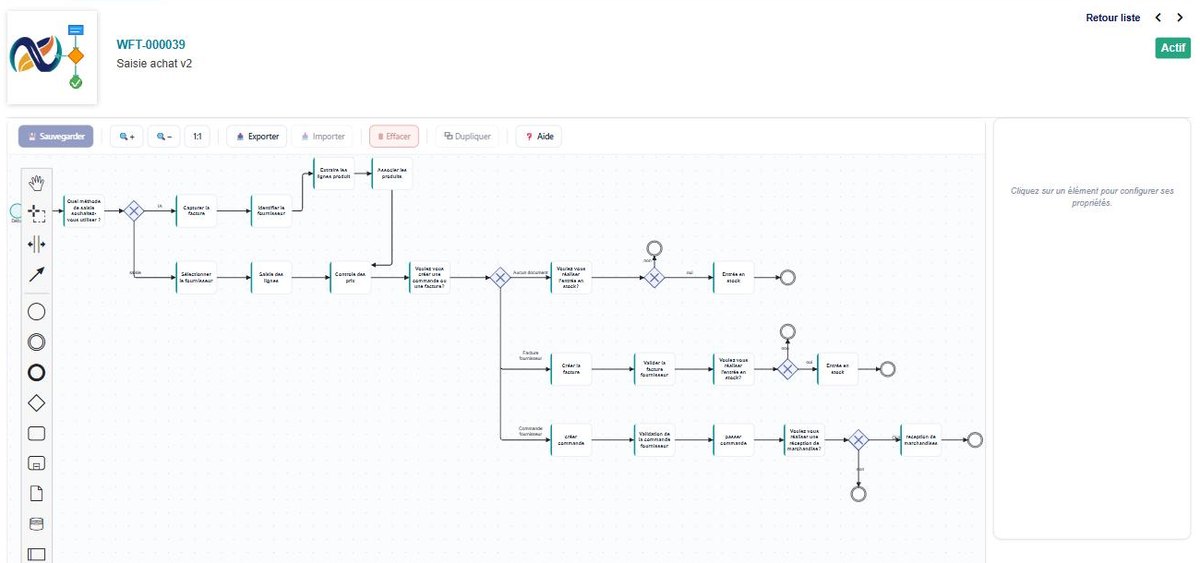This screenshot has width=1200, height=563.
Task: Add an intermediate event (double circle) from palette
Action: click(x=37, y=342)
